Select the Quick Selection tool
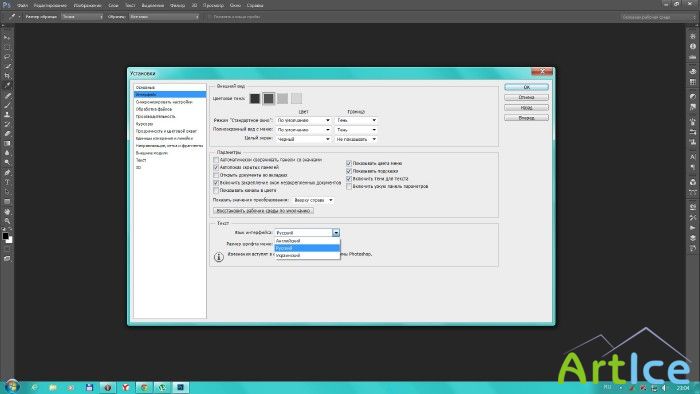This screenshot has height=394, width=700. pos(7,66)
